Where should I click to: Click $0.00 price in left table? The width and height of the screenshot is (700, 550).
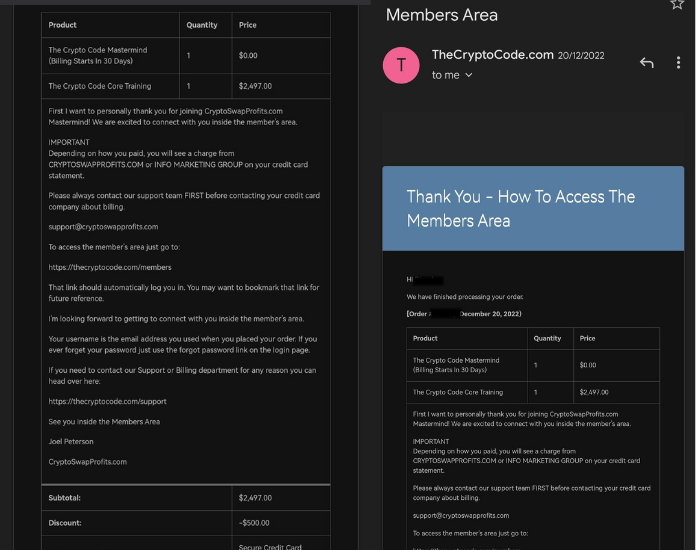coord(248,55)
